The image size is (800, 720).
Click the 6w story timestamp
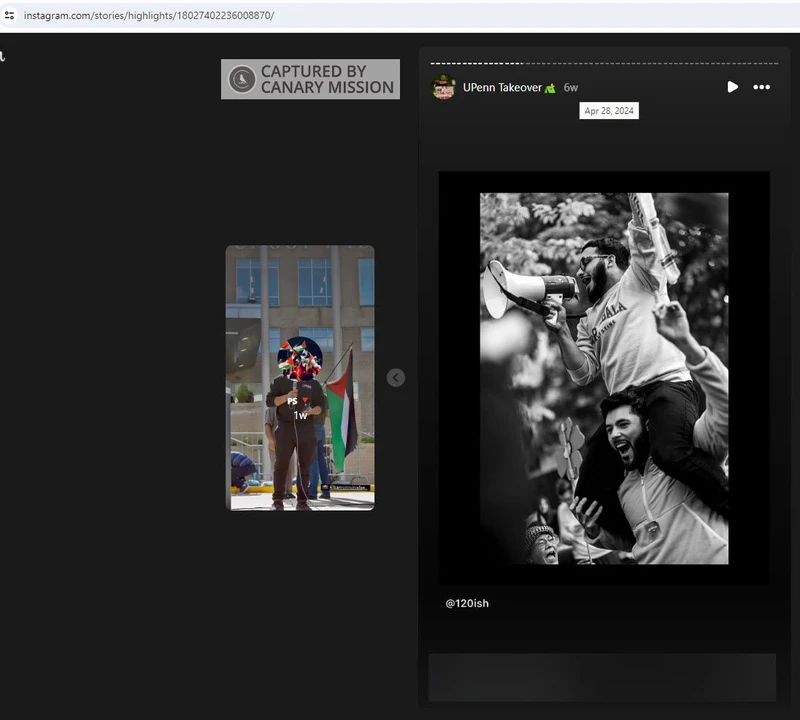(x=570, y=87)
